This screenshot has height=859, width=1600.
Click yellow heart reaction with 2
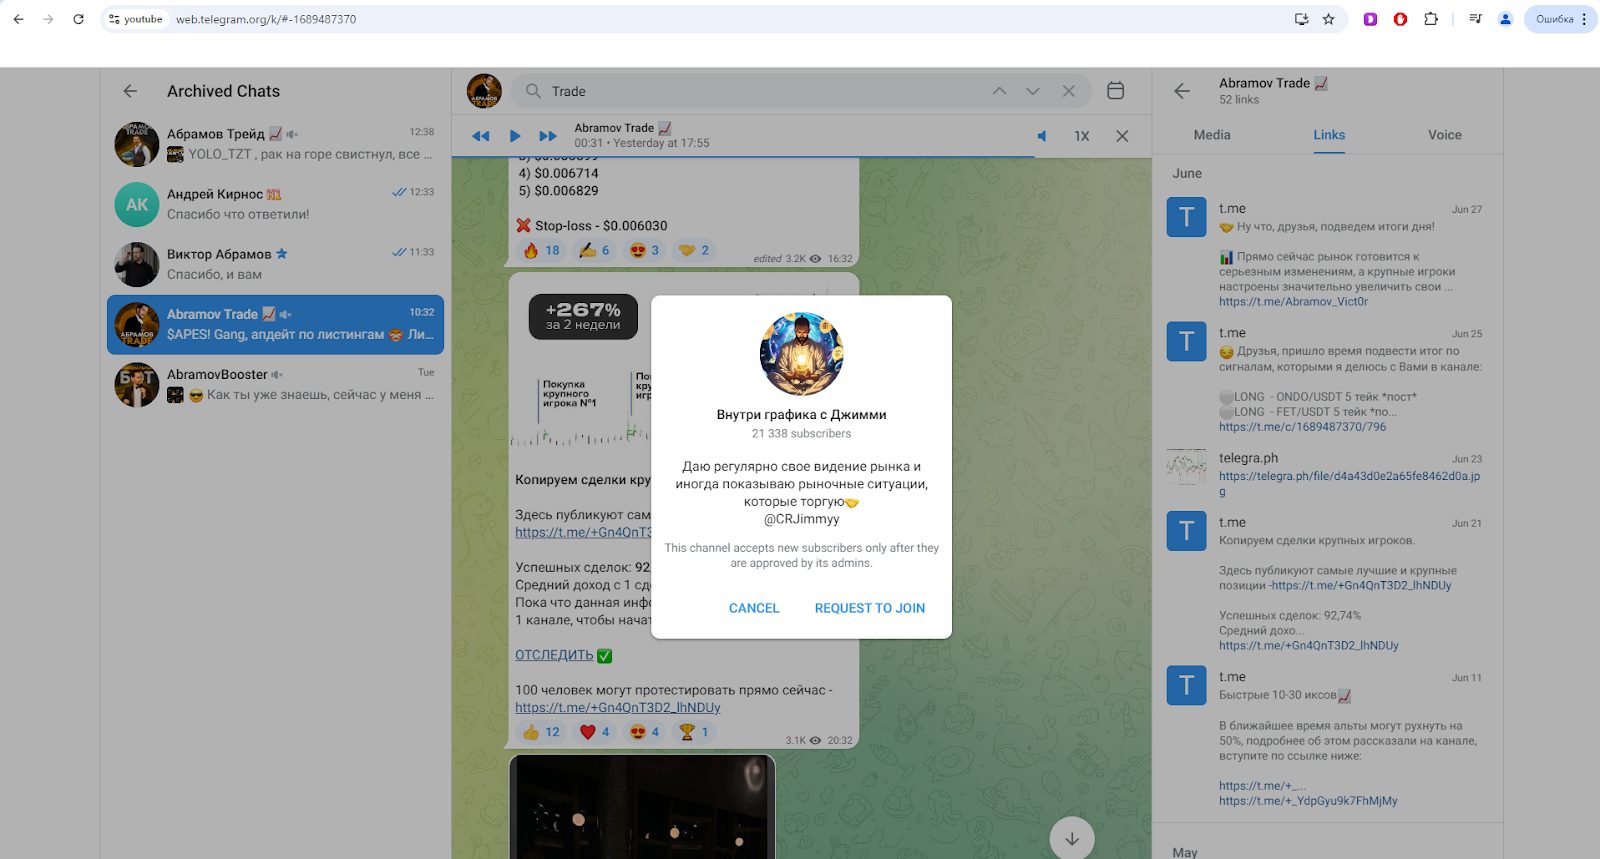(694, 250)
